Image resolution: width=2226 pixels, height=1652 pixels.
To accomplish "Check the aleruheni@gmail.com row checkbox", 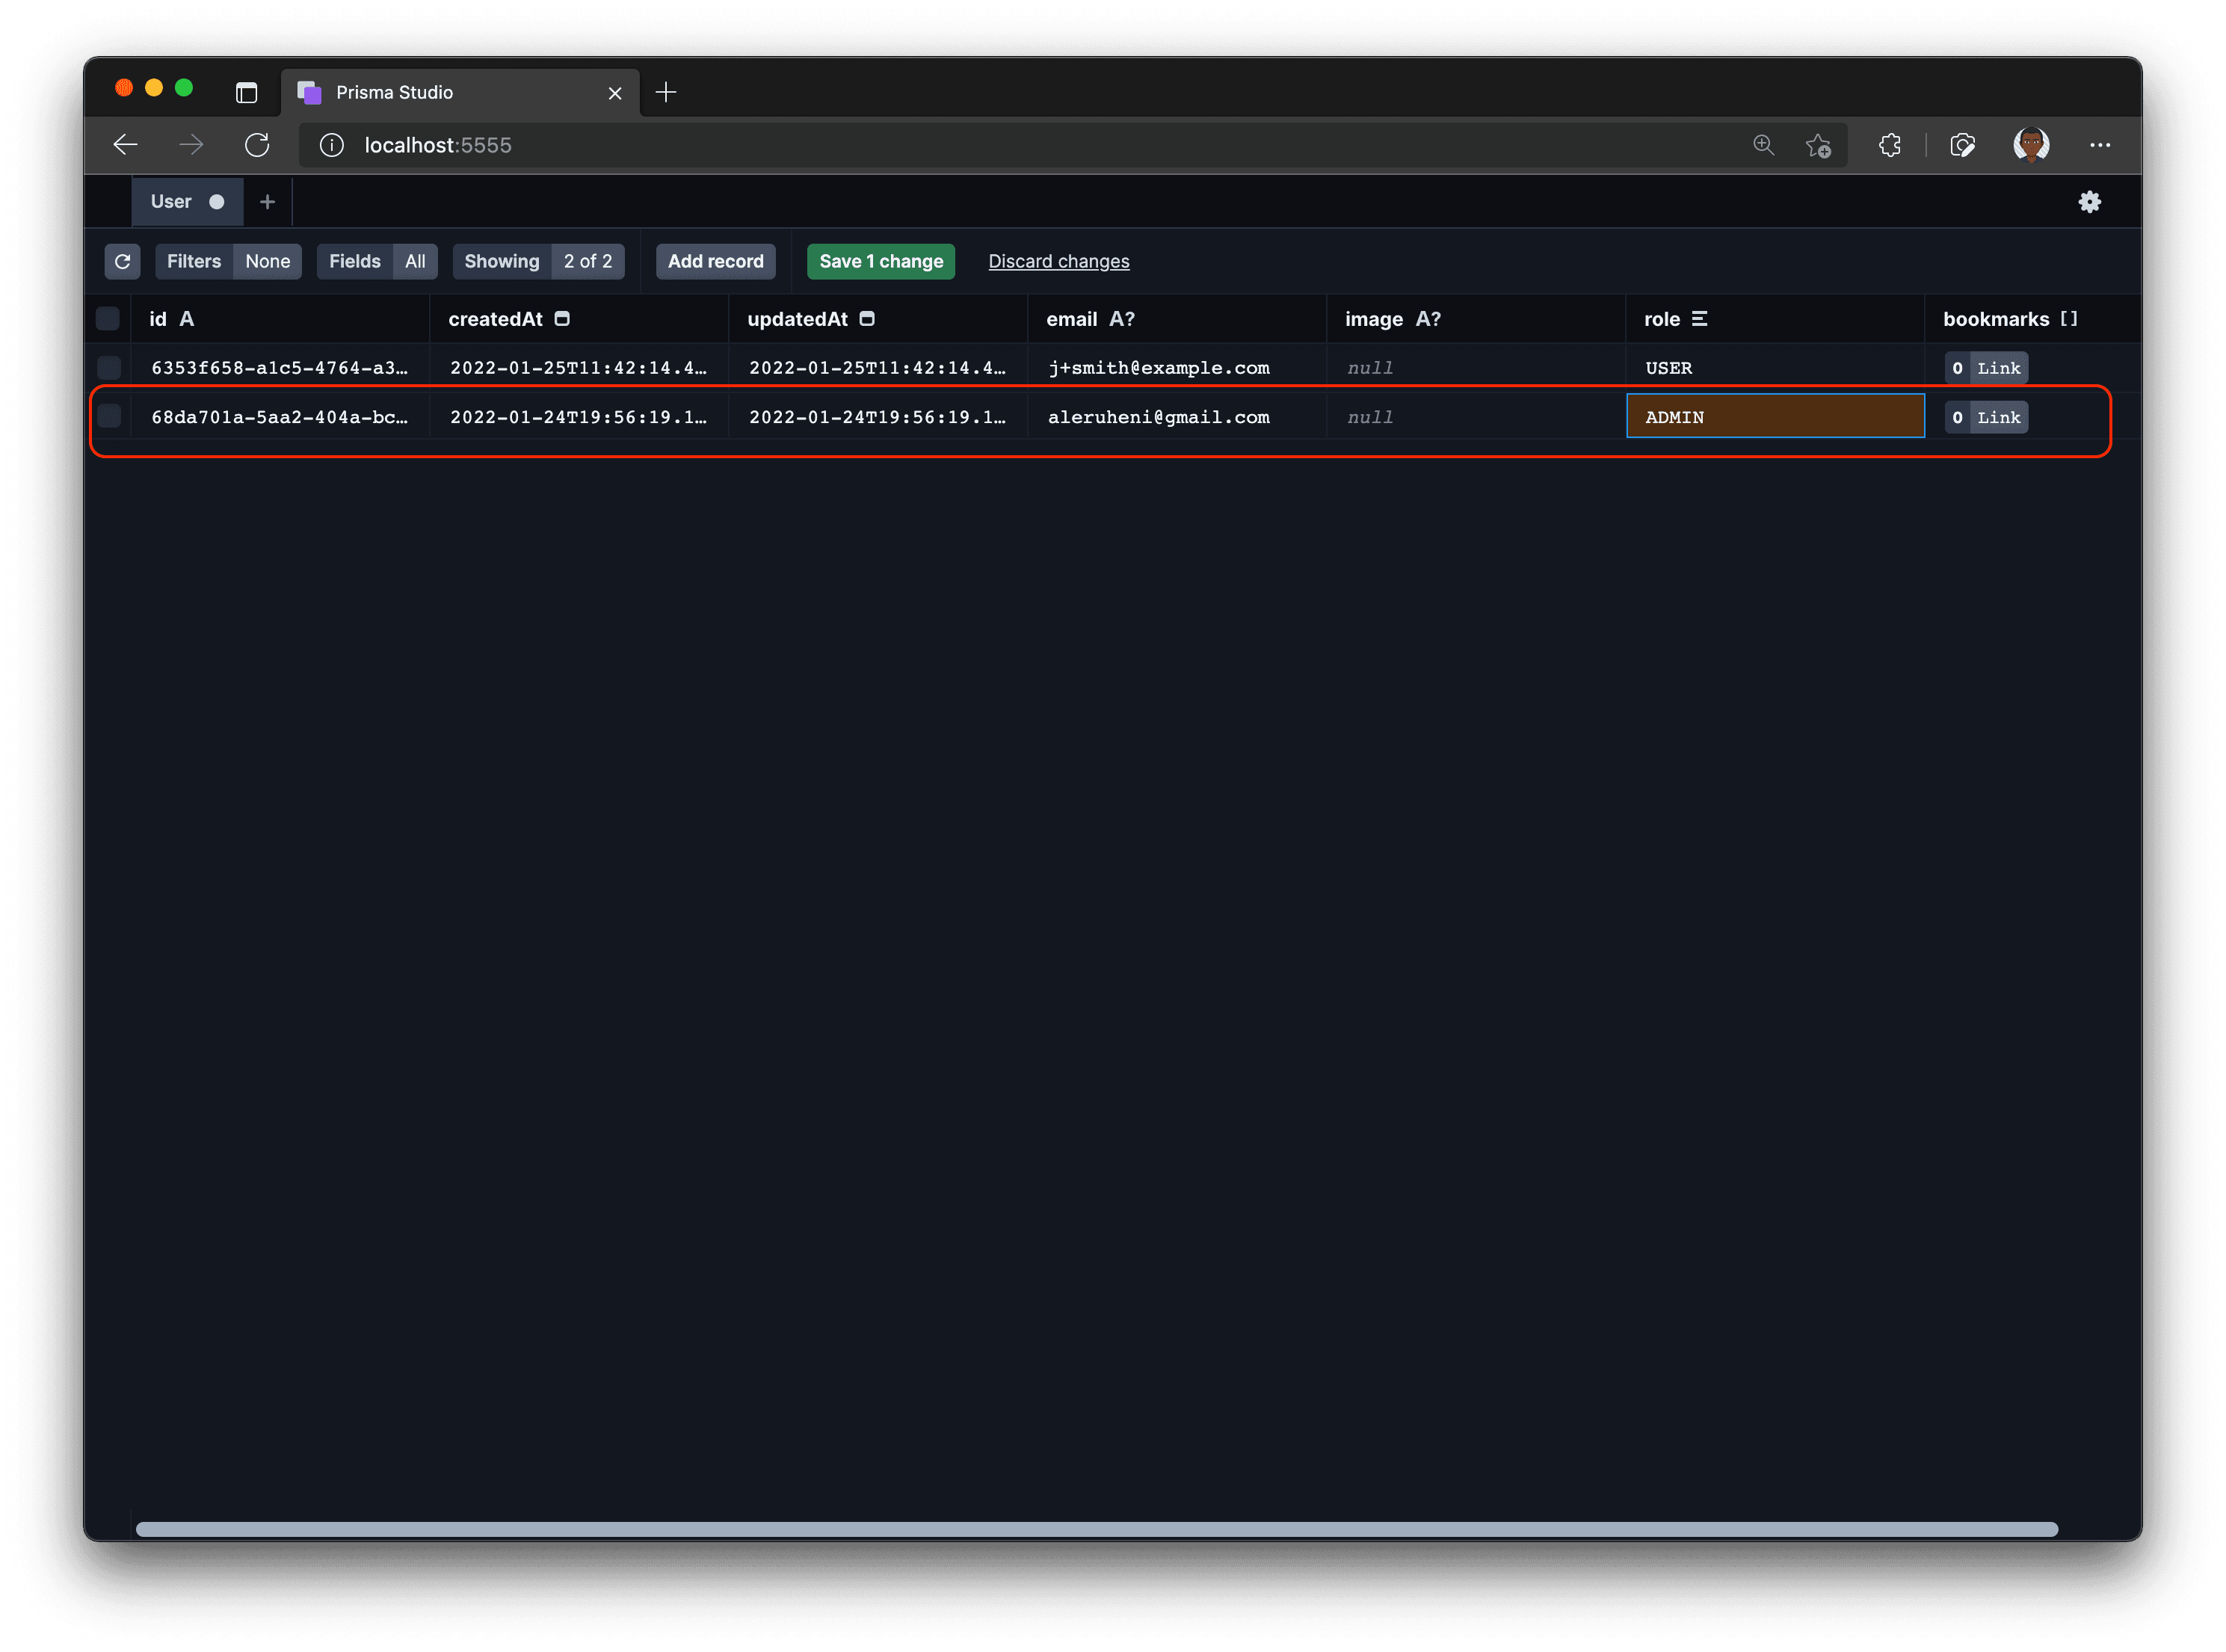I will [x=109, y=416].
